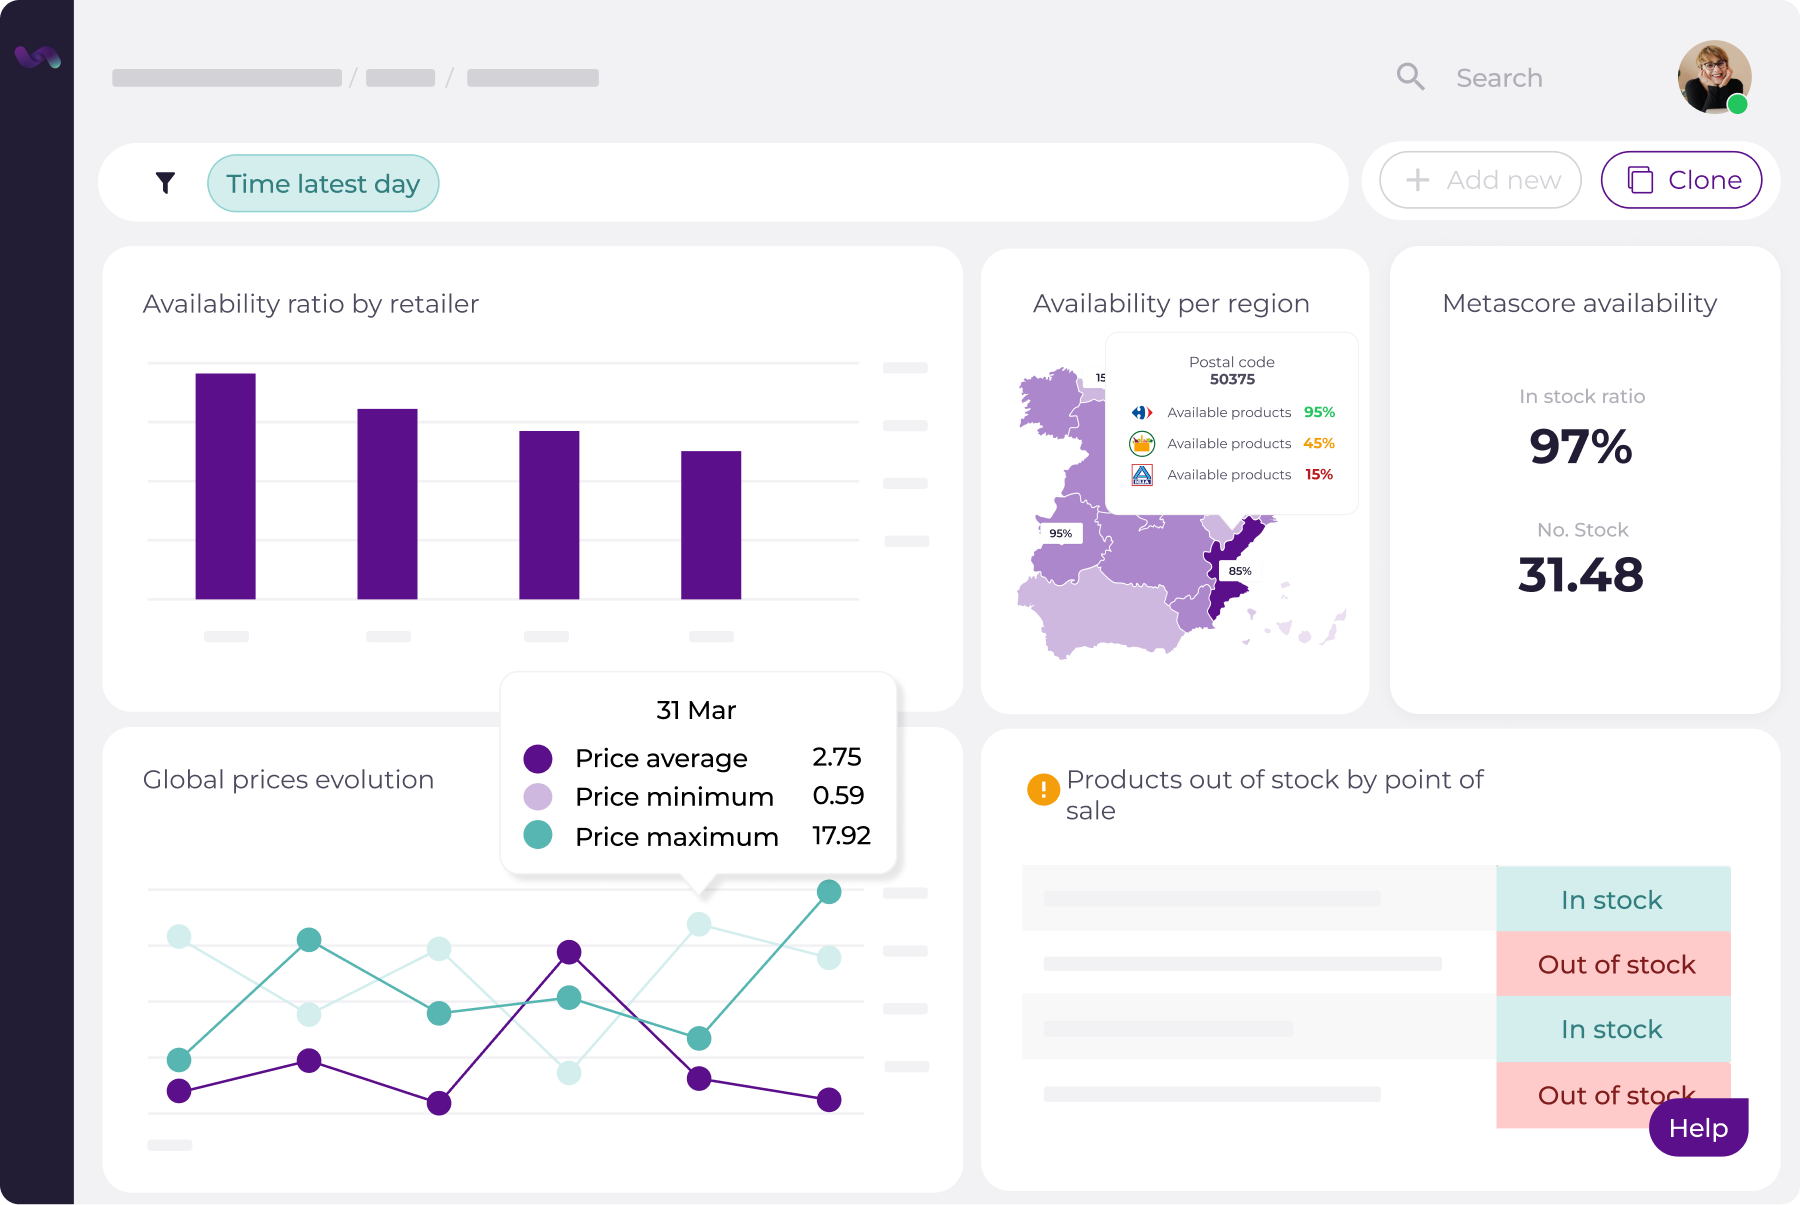This screenshot has height=1205, width=1800.
Task: Click the Postal code 50375 label
Action: click(1232, 370)
